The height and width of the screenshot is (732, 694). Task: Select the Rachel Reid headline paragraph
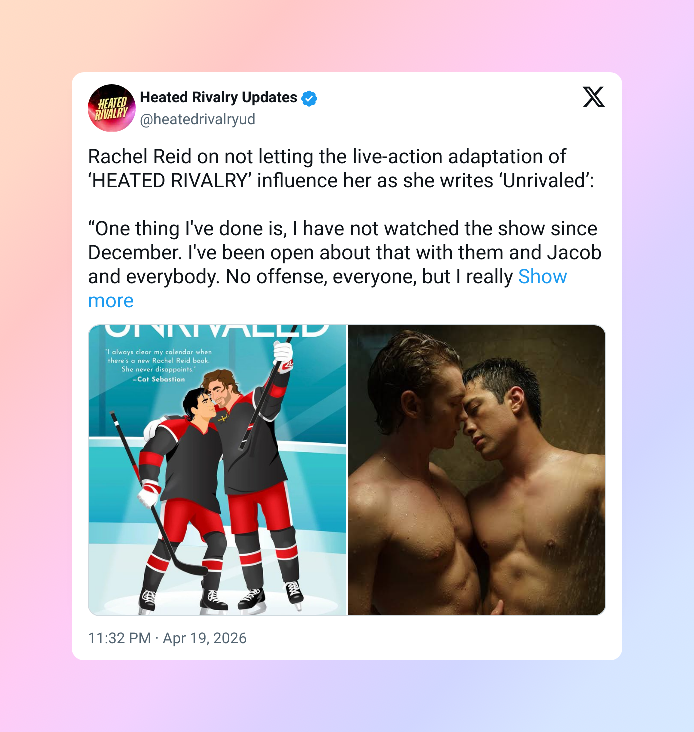click(x=341, y=169)
